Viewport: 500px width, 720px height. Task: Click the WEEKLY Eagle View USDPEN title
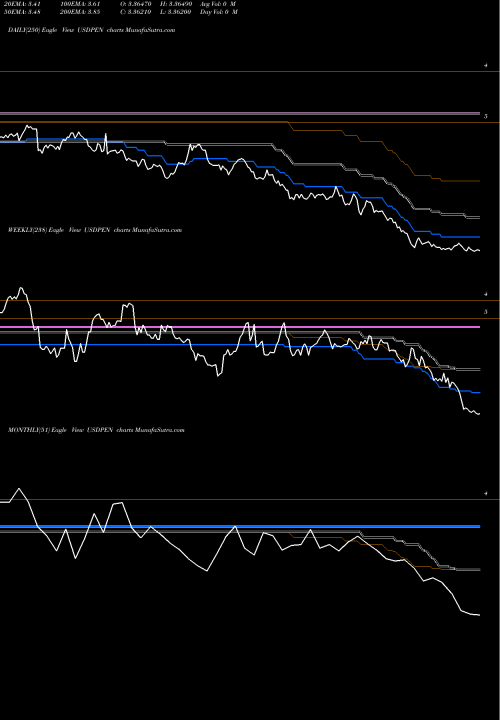pyautogui.click(x=95, y=230)
